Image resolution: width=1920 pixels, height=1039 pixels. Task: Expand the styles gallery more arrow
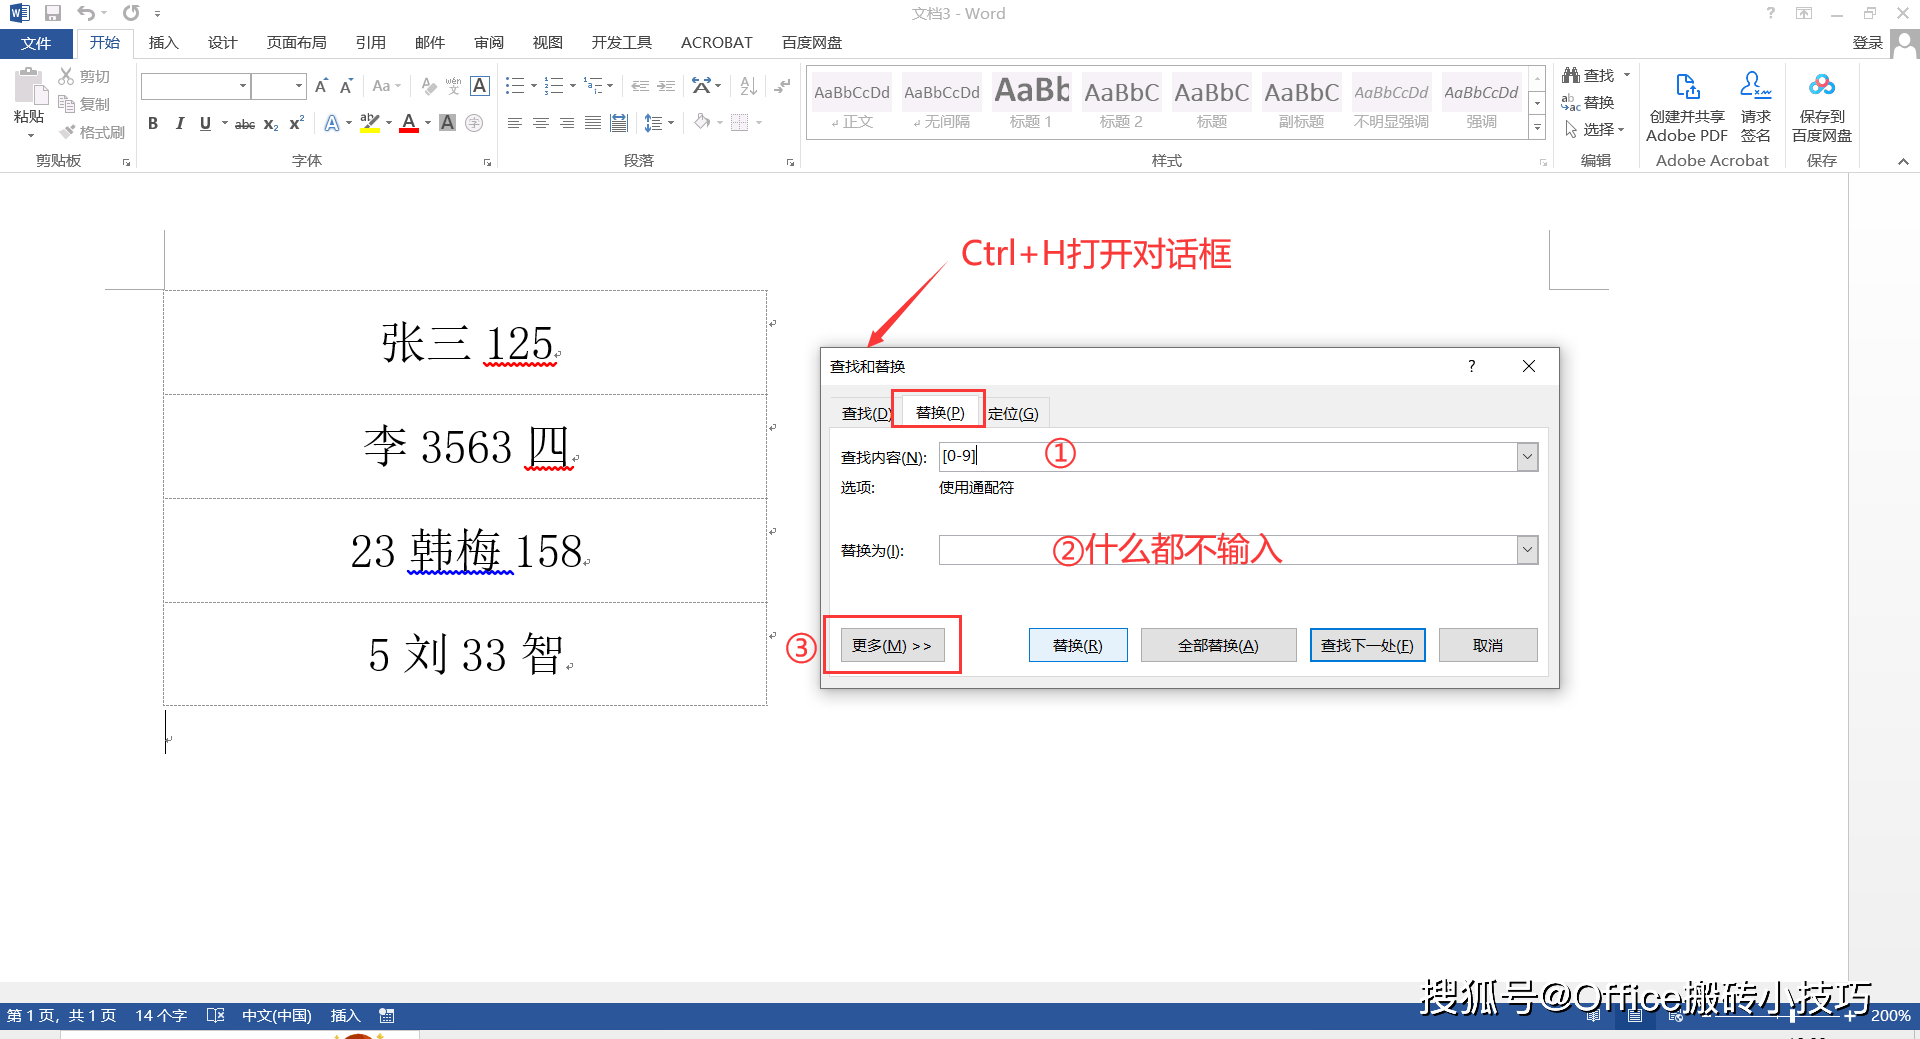1537,128
